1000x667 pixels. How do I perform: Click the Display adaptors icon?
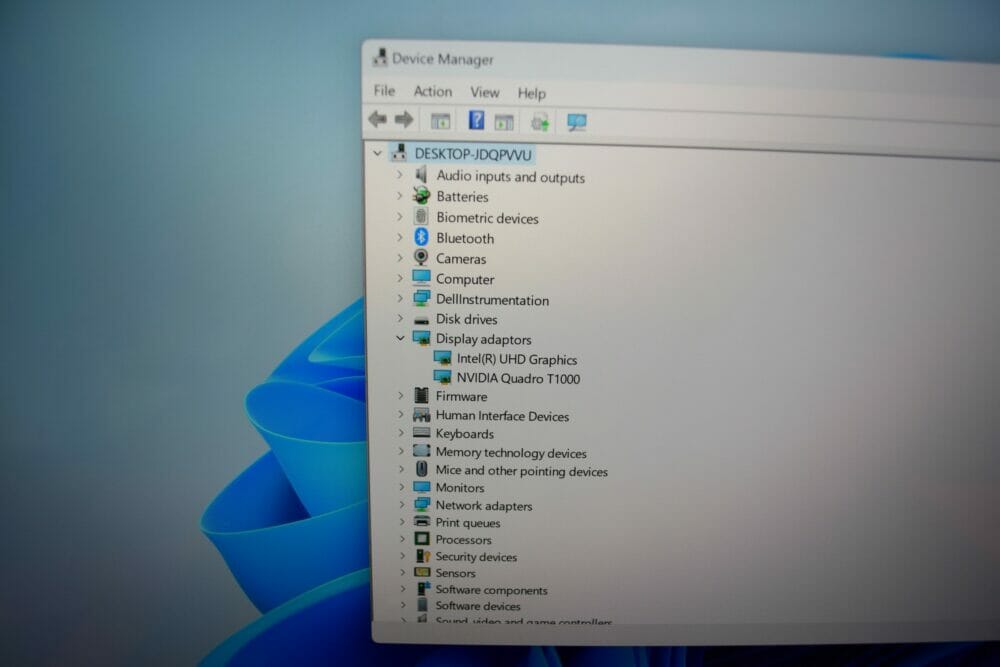(422, 338)
